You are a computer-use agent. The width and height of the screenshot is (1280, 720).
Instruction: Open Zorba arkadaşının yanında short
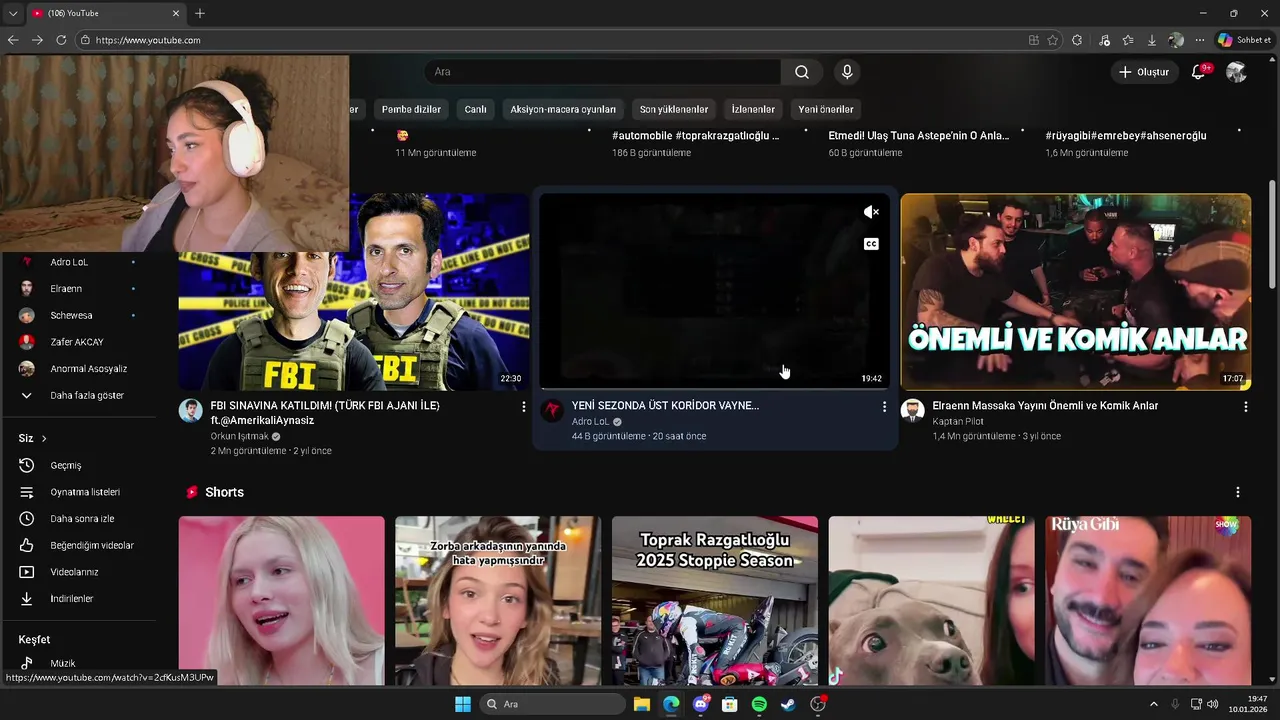coord(498,600)
